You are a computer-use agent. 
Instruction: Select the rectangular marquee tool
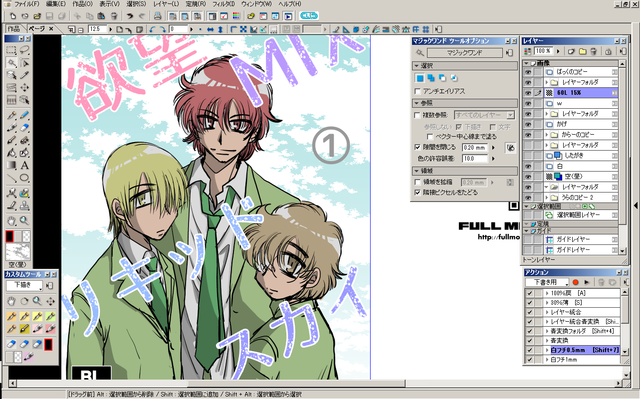pyautogui.click(x=11, y=51)
